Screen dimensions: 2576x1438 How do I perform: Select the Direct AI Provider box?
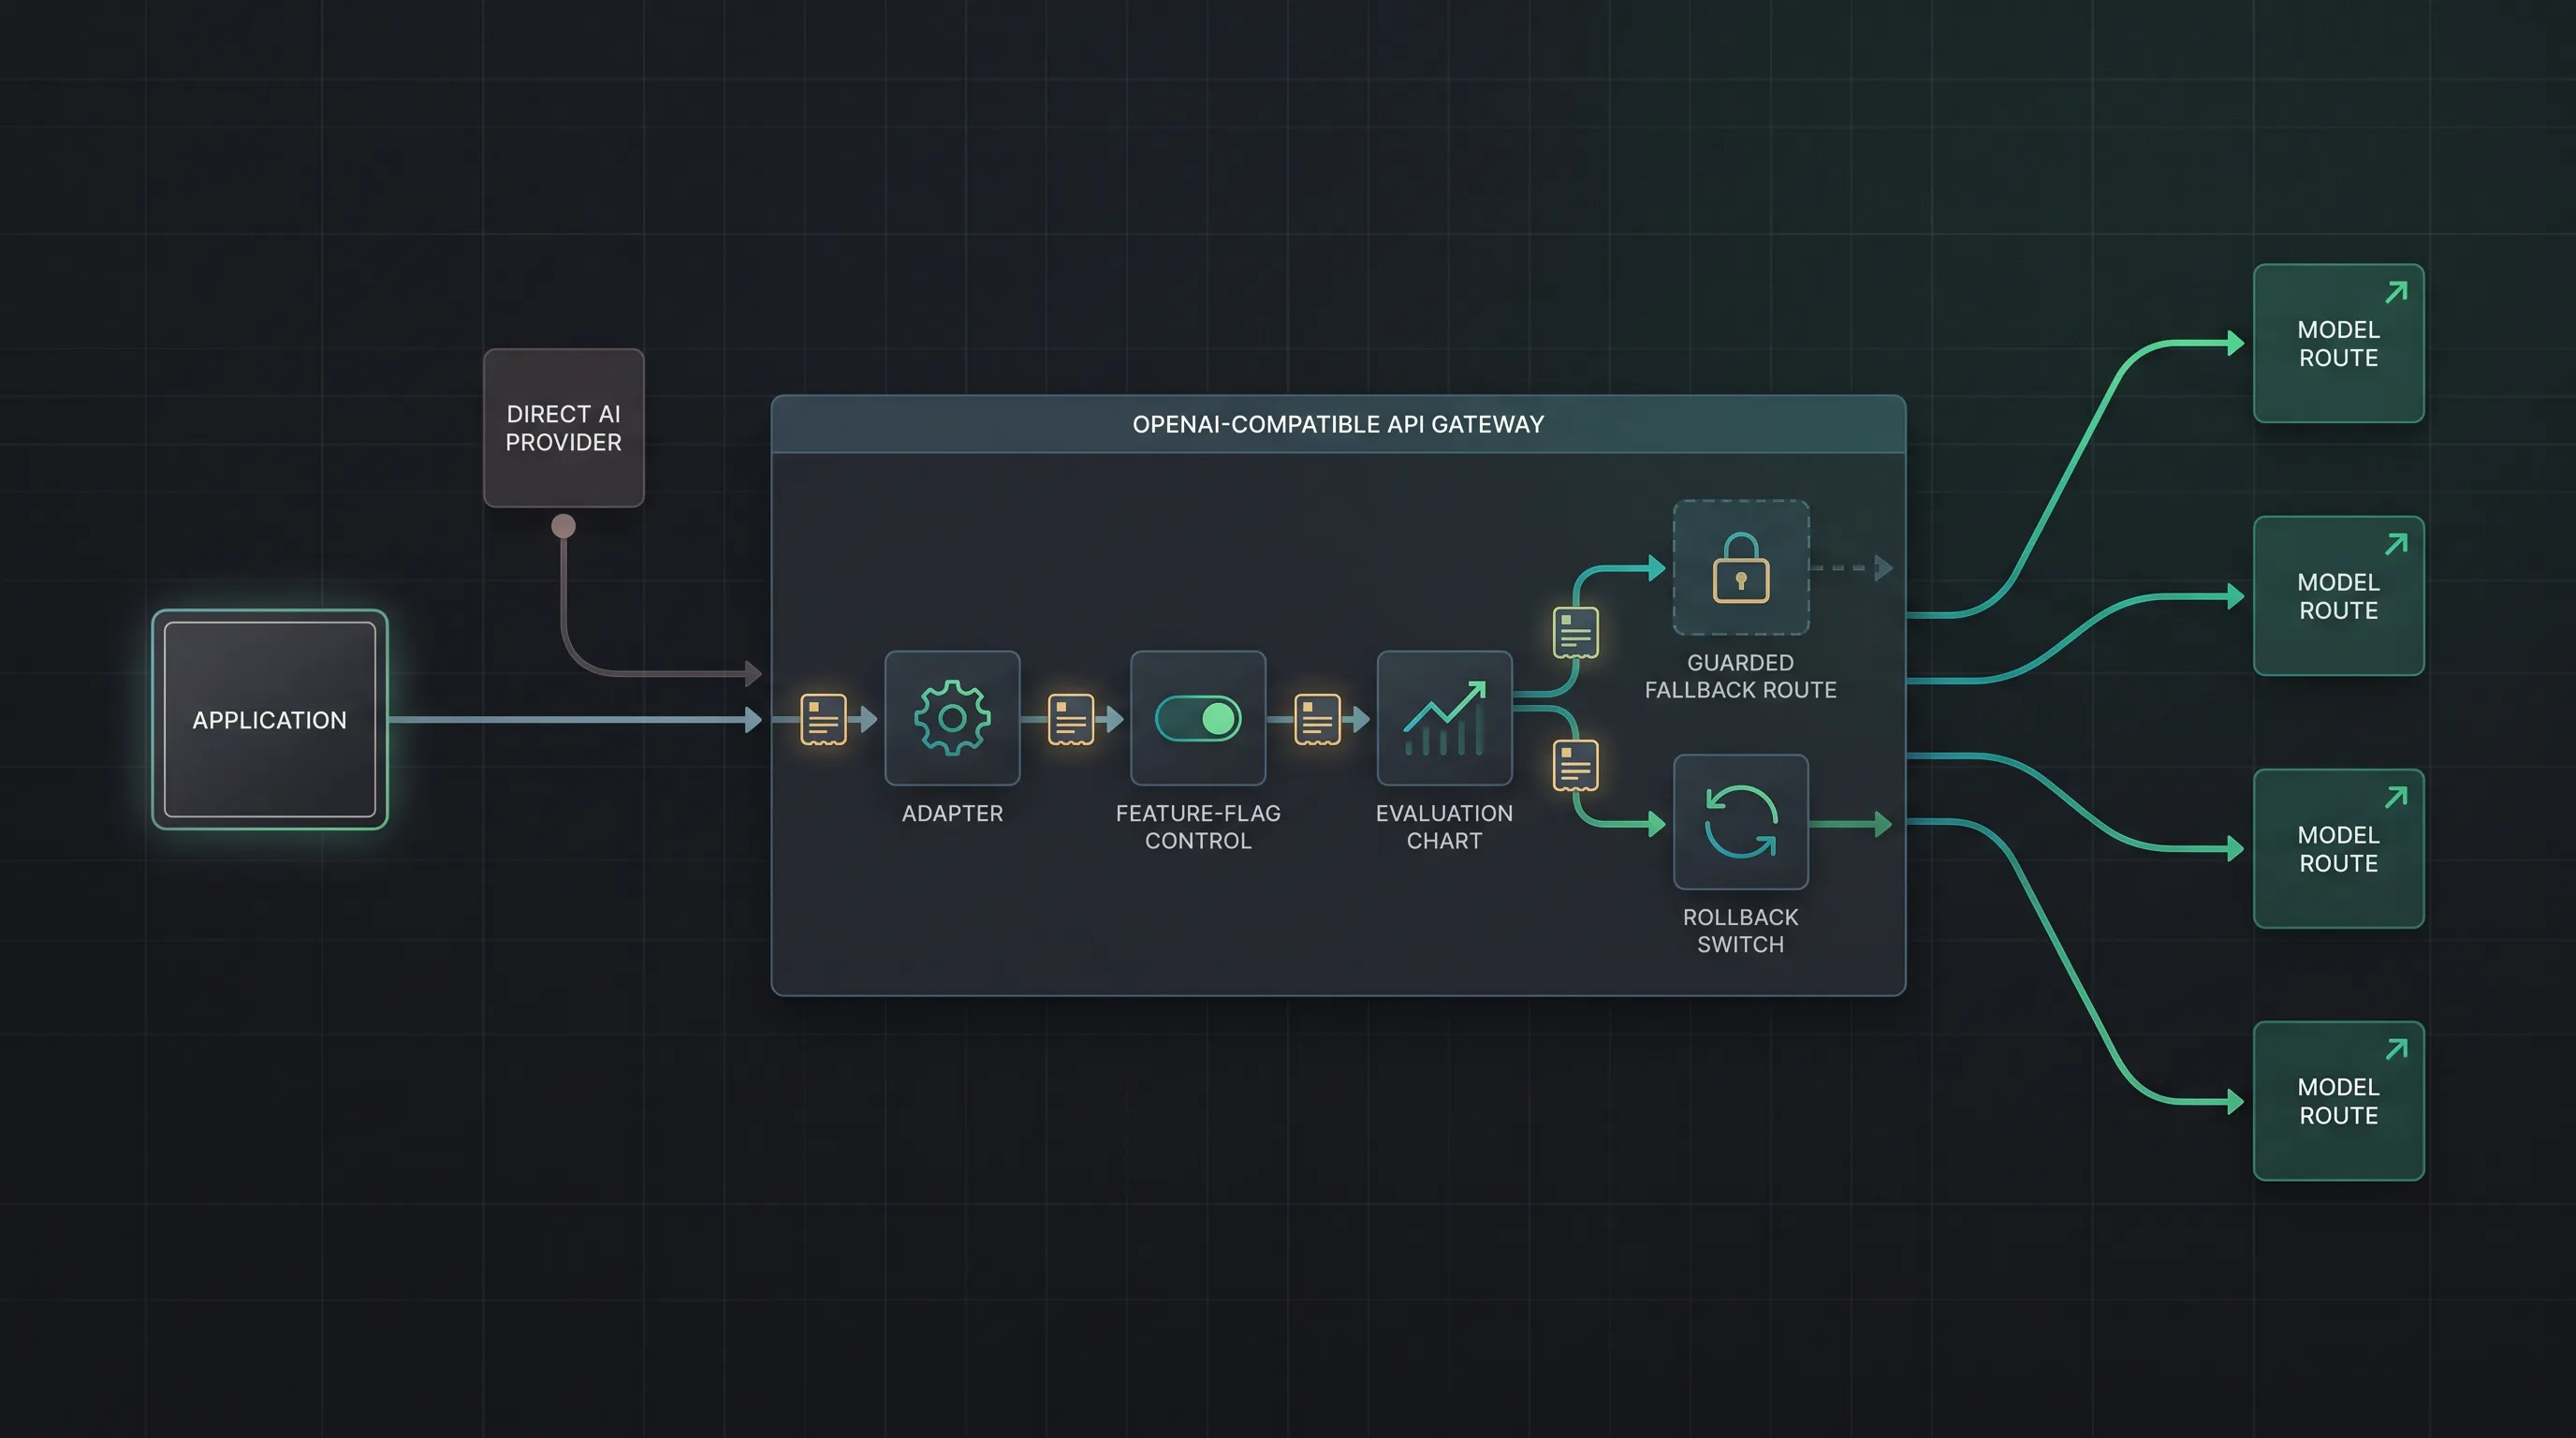click(564, 428)
